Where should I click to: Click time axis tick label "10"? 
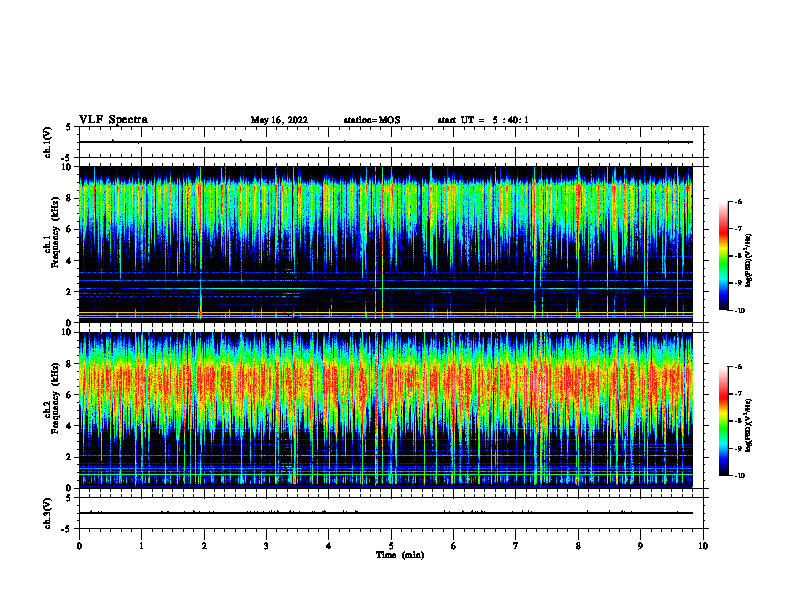click(703, 546)
